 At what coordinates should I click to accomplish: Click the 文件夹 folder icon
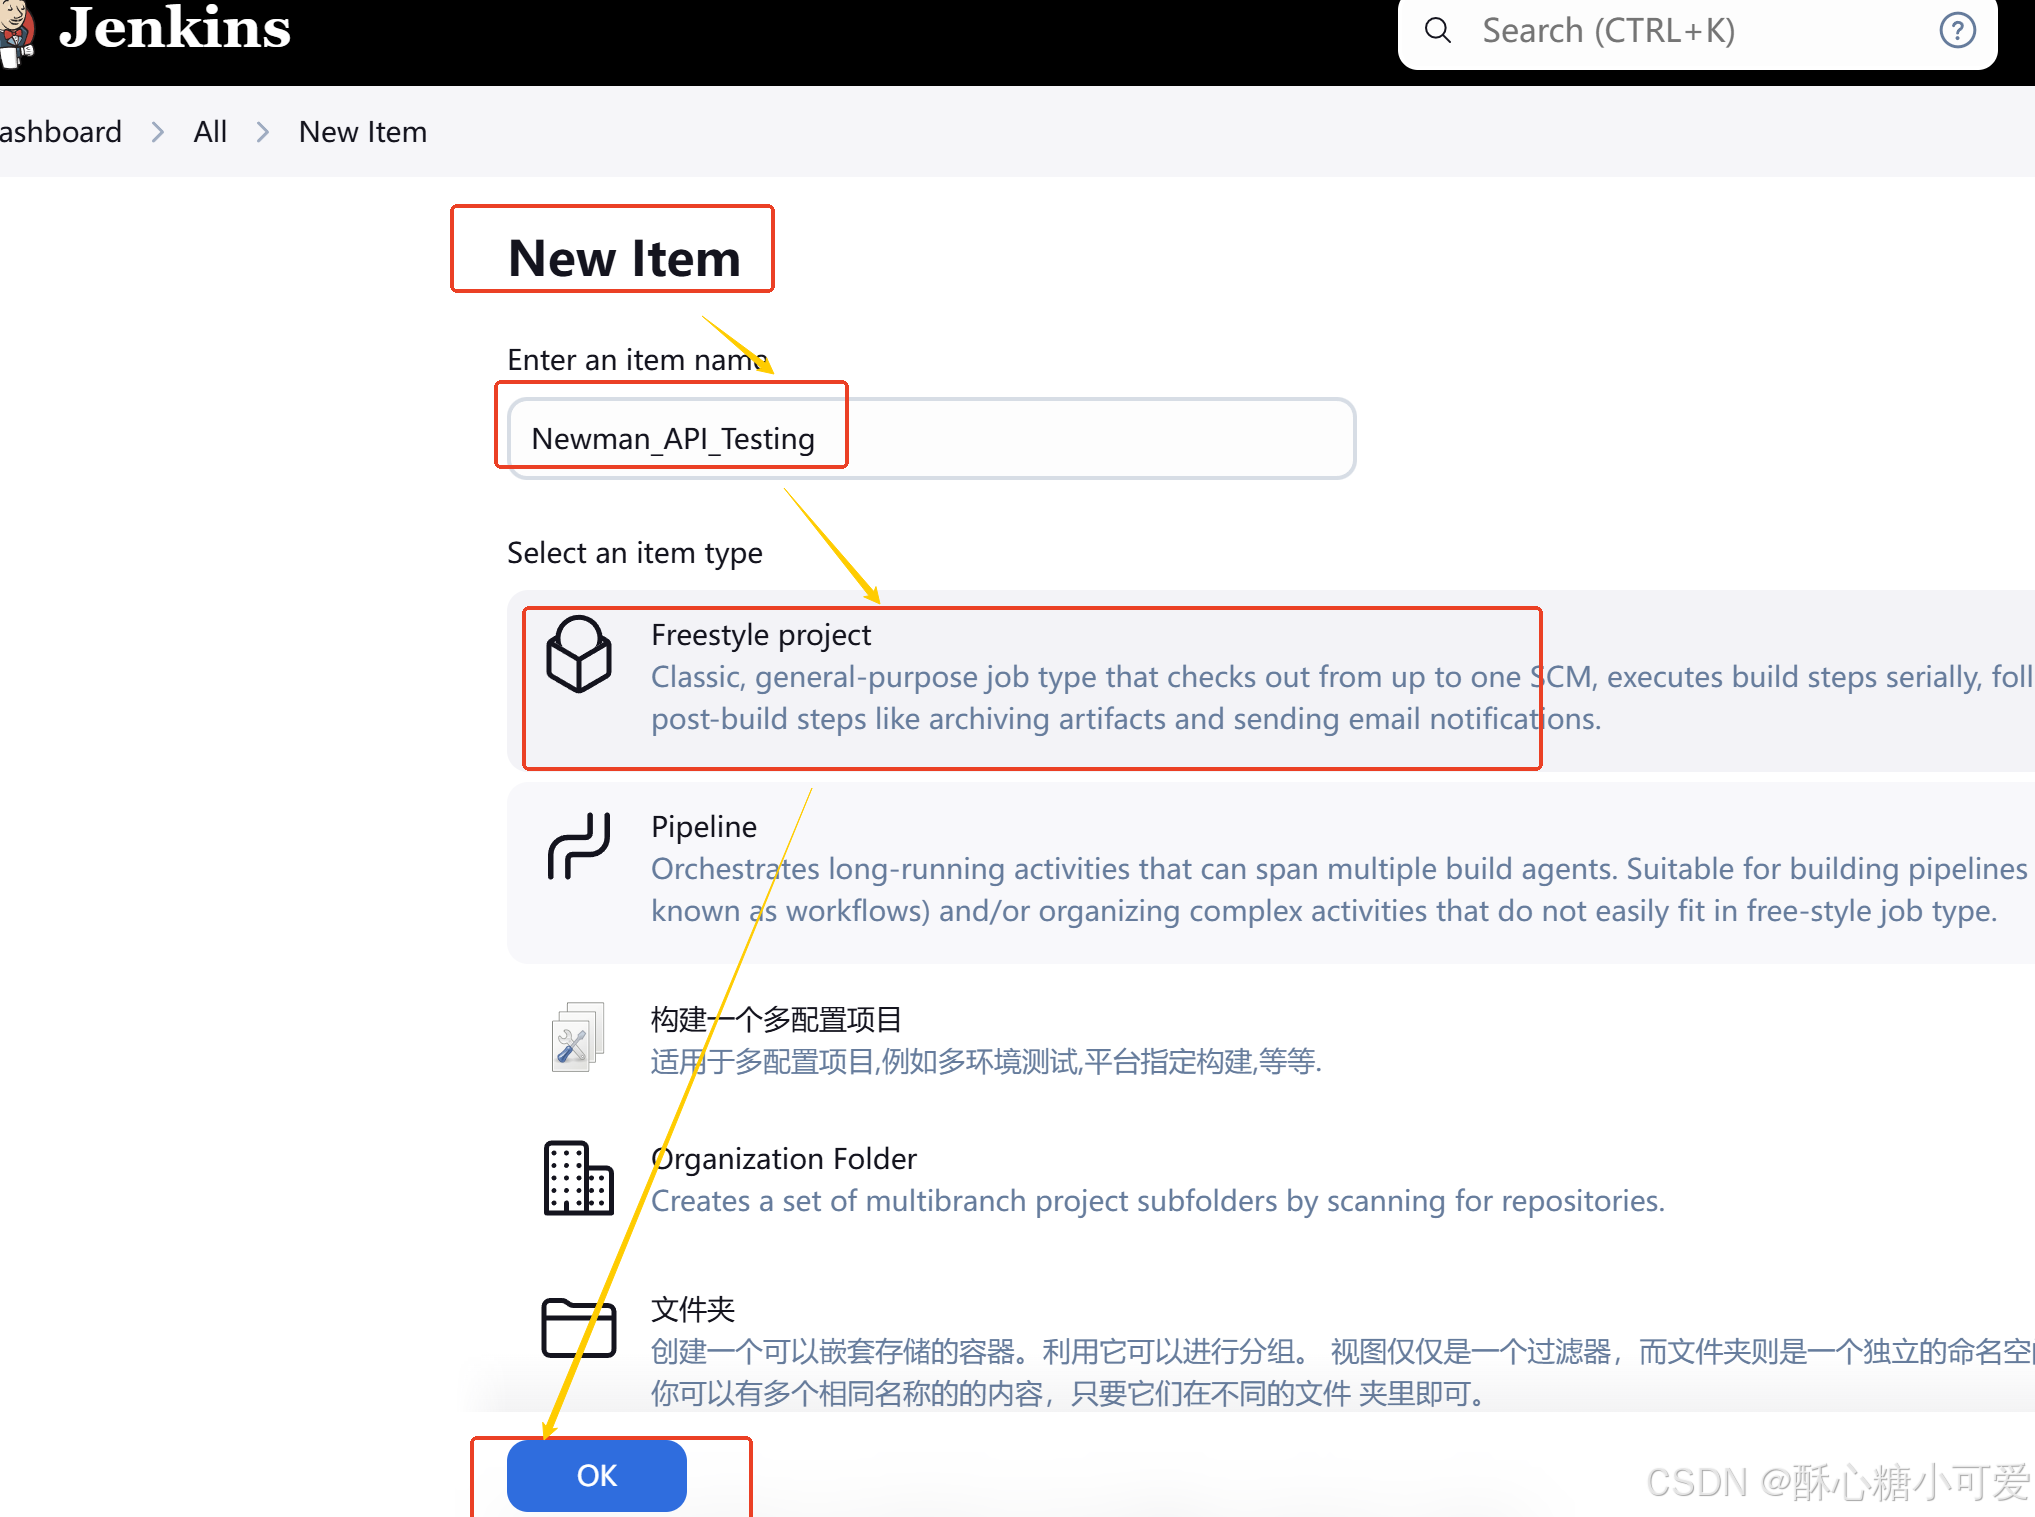[x=578, y=1327]
